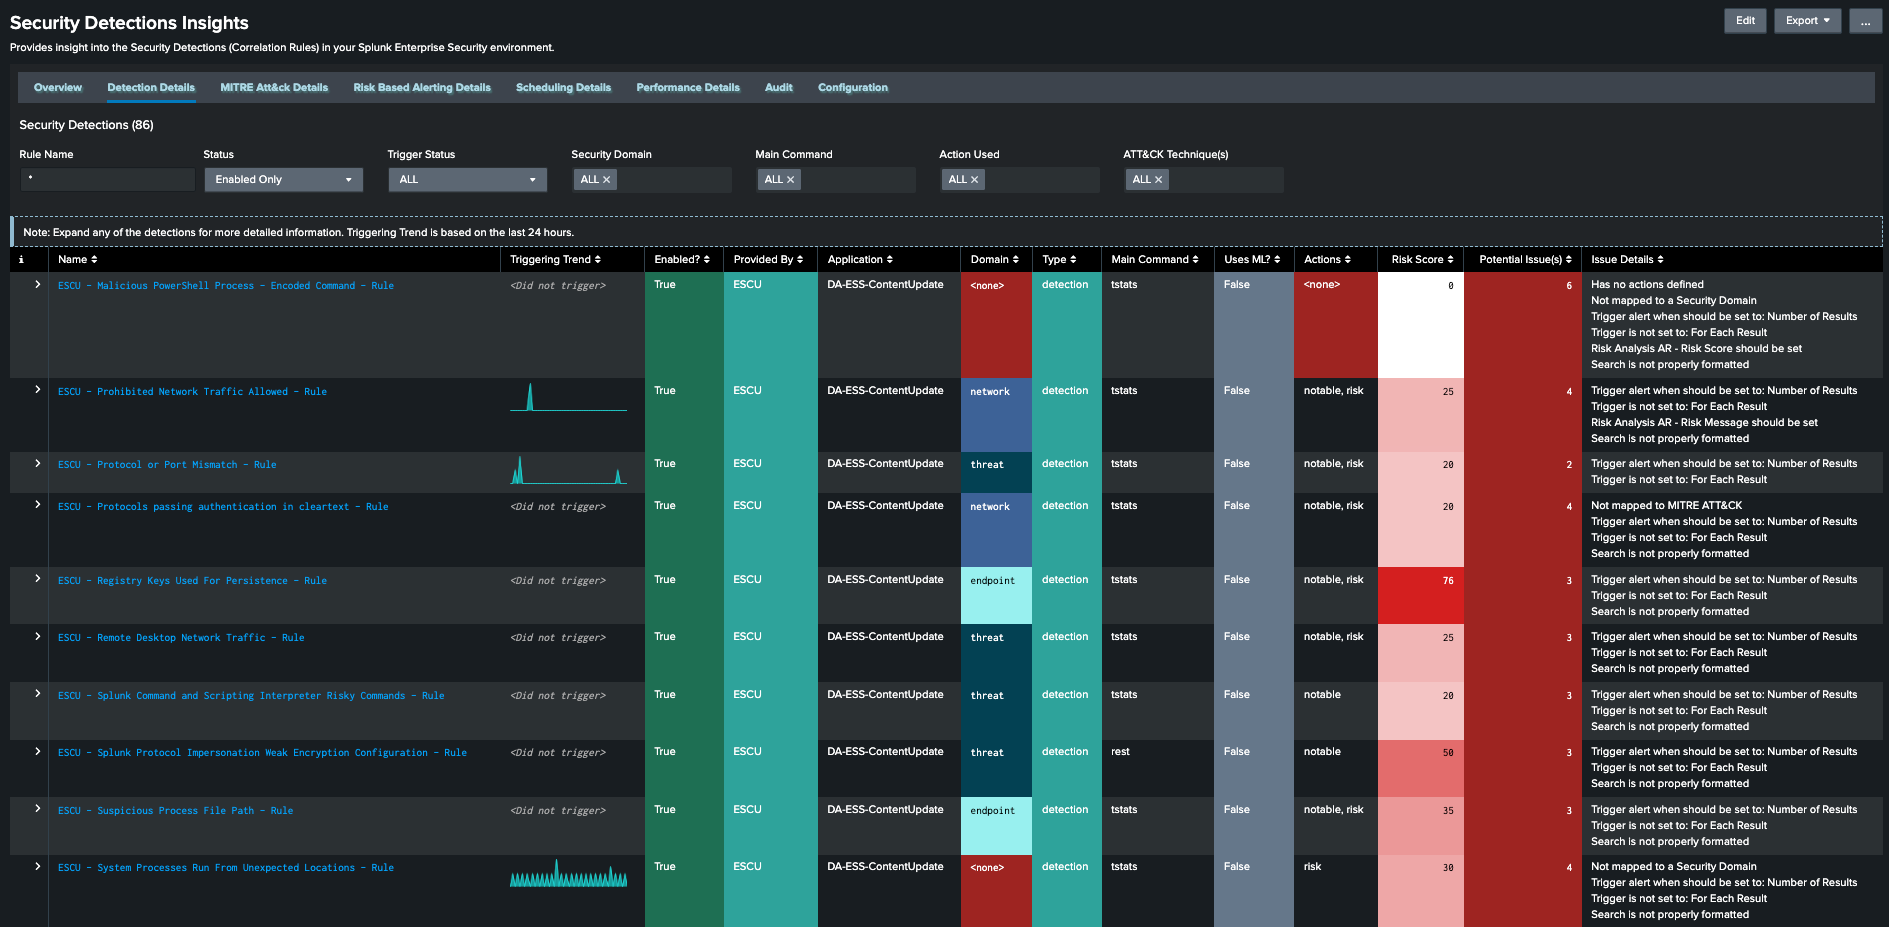
Task: Expand Protocols passing authentication in cleartext row
Action: 38,505
